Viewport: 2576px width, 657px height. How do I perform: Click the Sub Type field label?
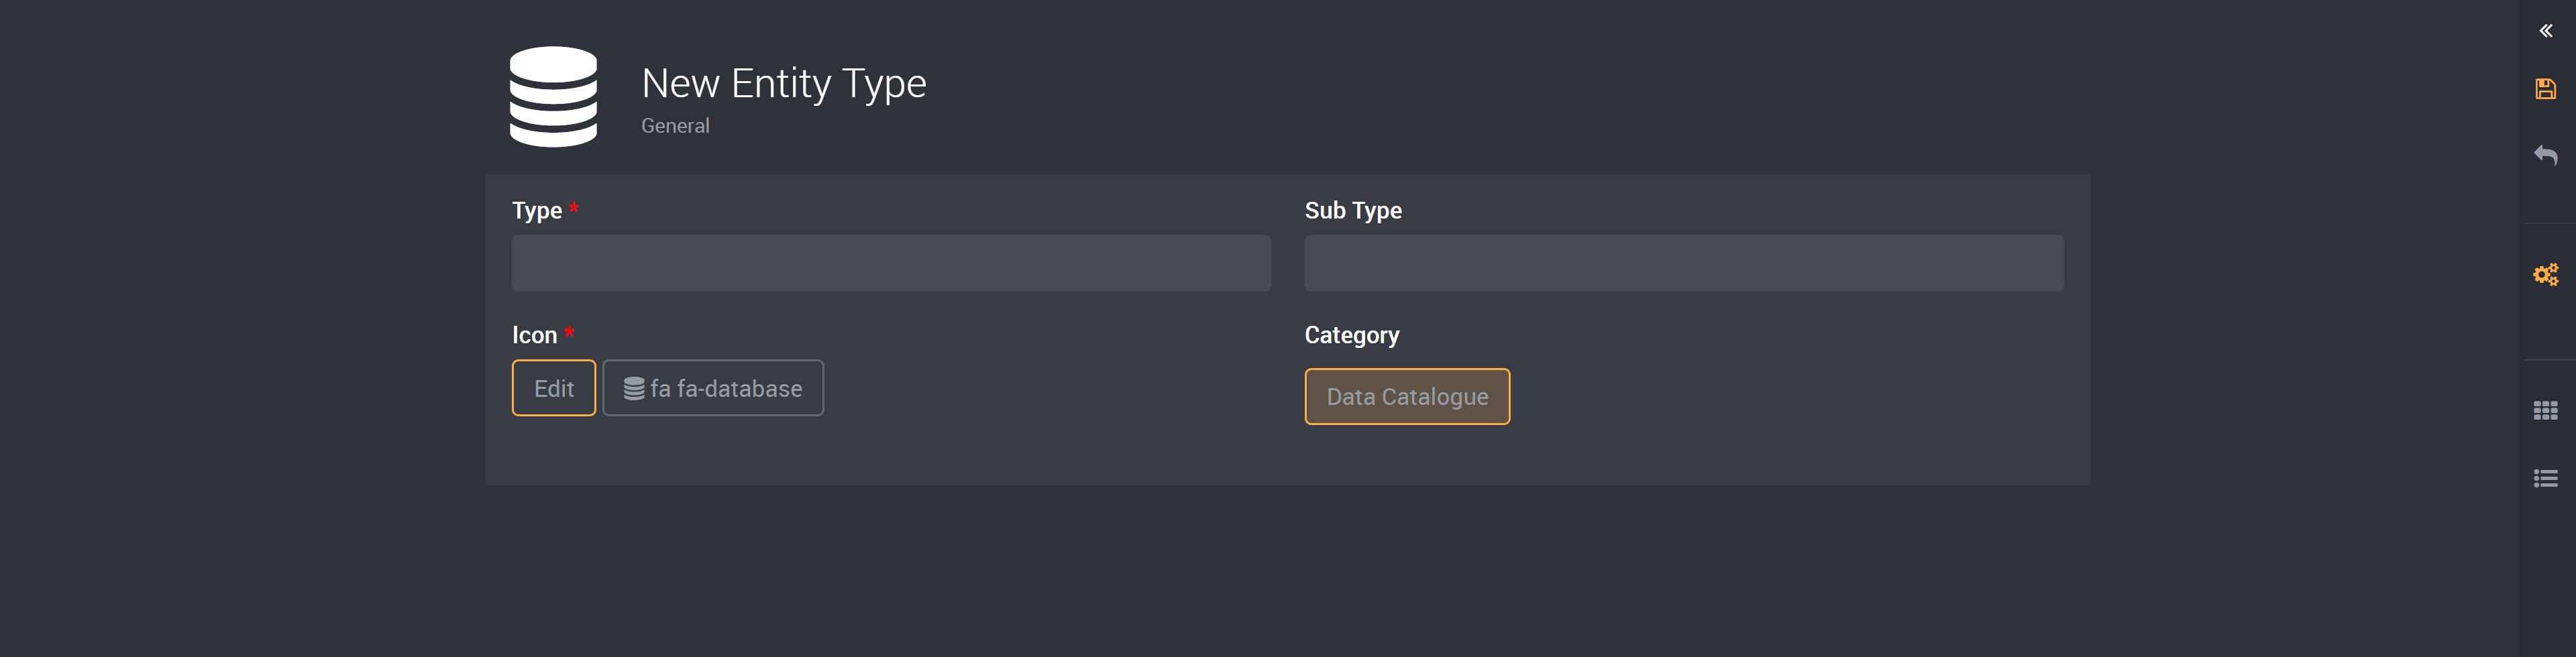tap(1352, 211)
